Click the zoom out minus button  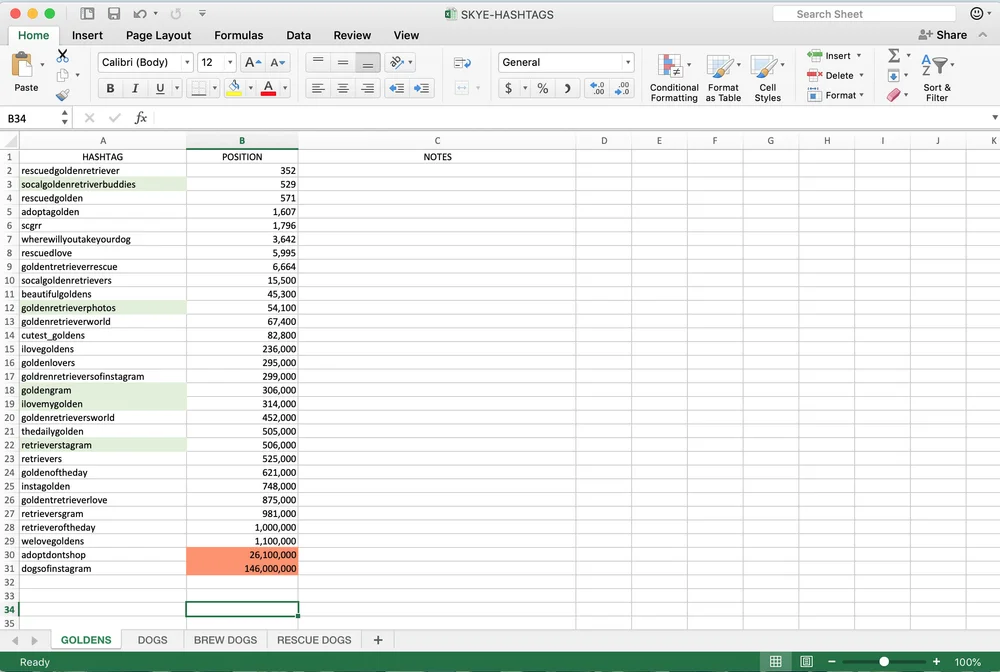[x=832, y=662]
